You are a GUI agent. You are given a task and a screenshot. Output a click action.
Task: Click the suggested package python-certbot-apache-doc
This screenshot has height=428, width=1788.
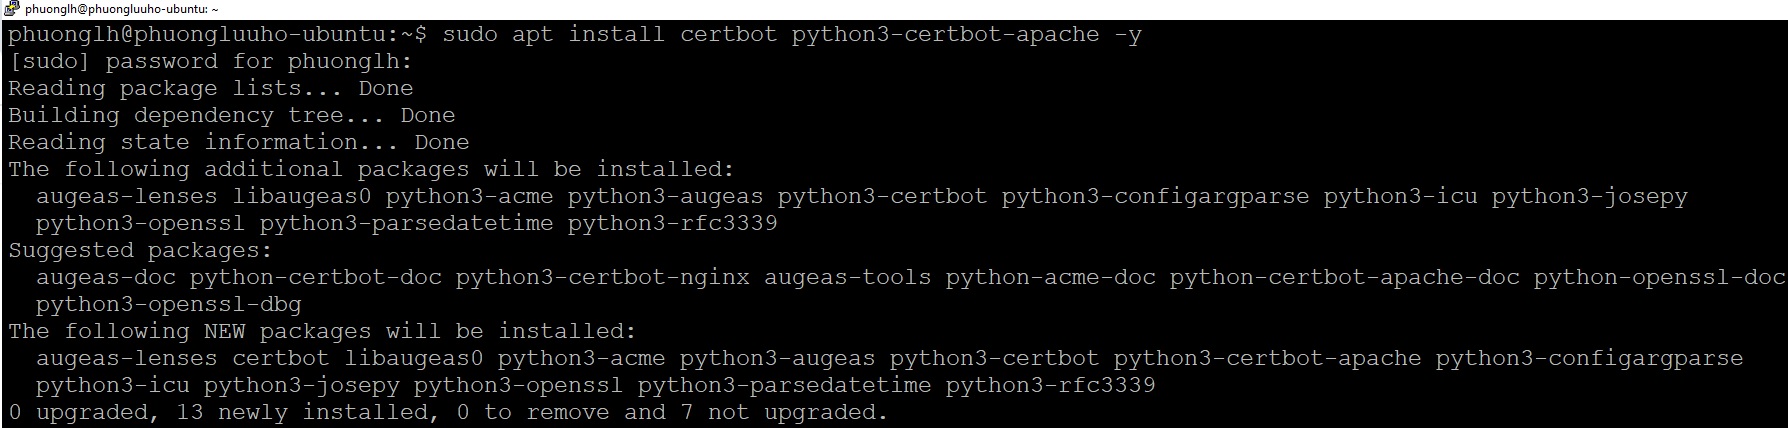click(1344, 278)
